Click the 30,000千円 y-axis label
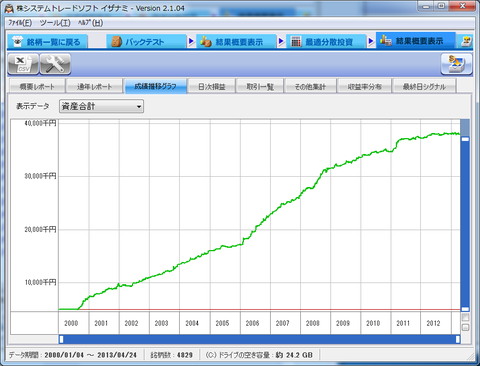Viewport: 480px width, 366px height. (40, 176)
